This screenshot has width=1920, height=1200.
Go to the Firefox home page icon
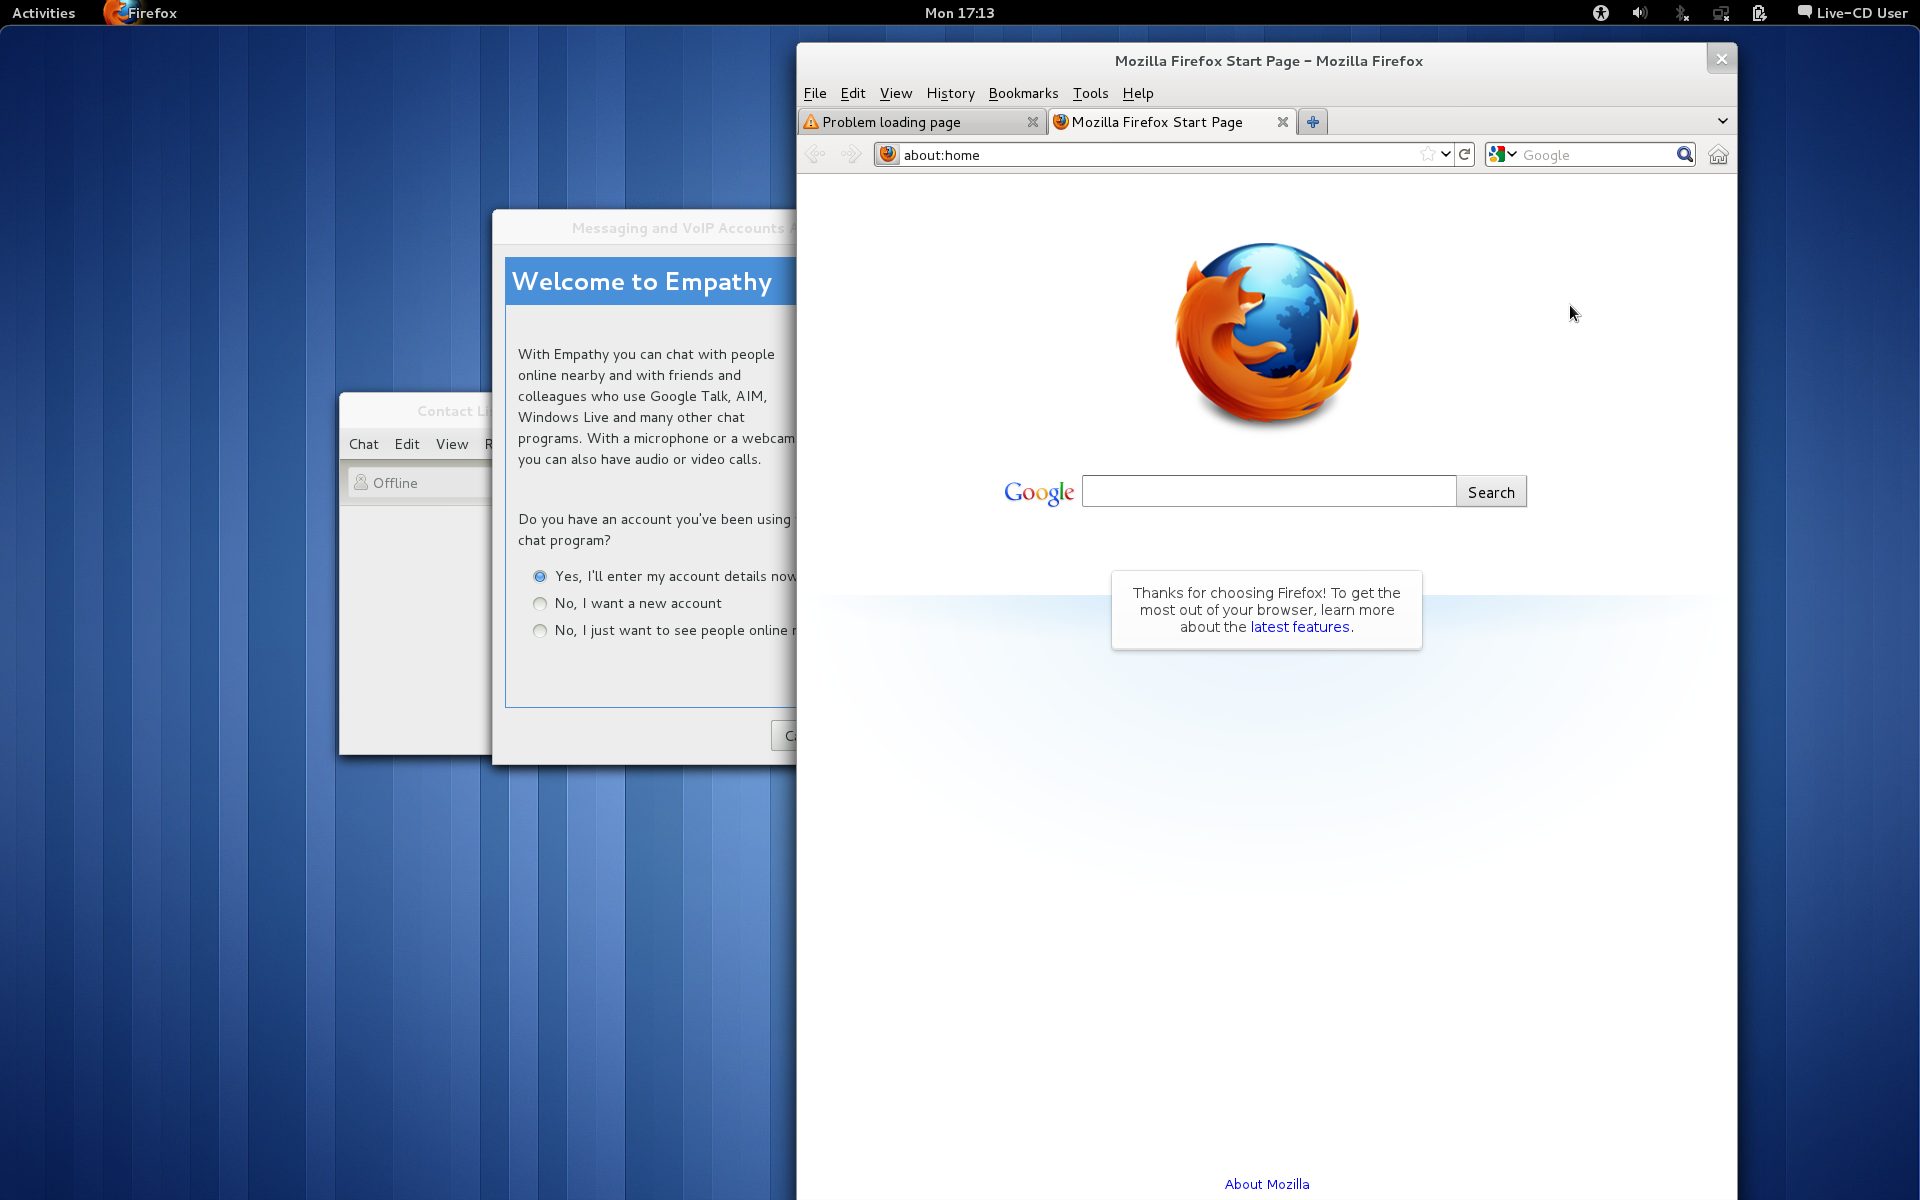click(1718, 155)
